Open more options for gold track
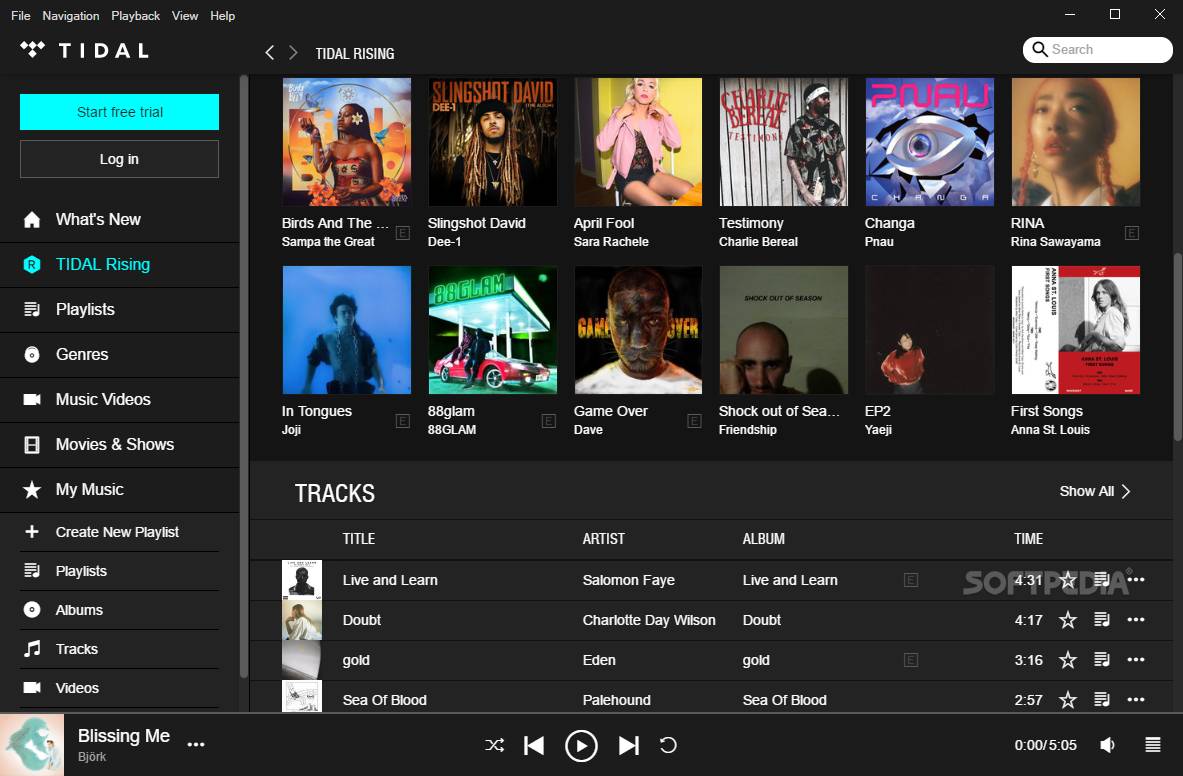1183x776 pixels. point(1135,660)
